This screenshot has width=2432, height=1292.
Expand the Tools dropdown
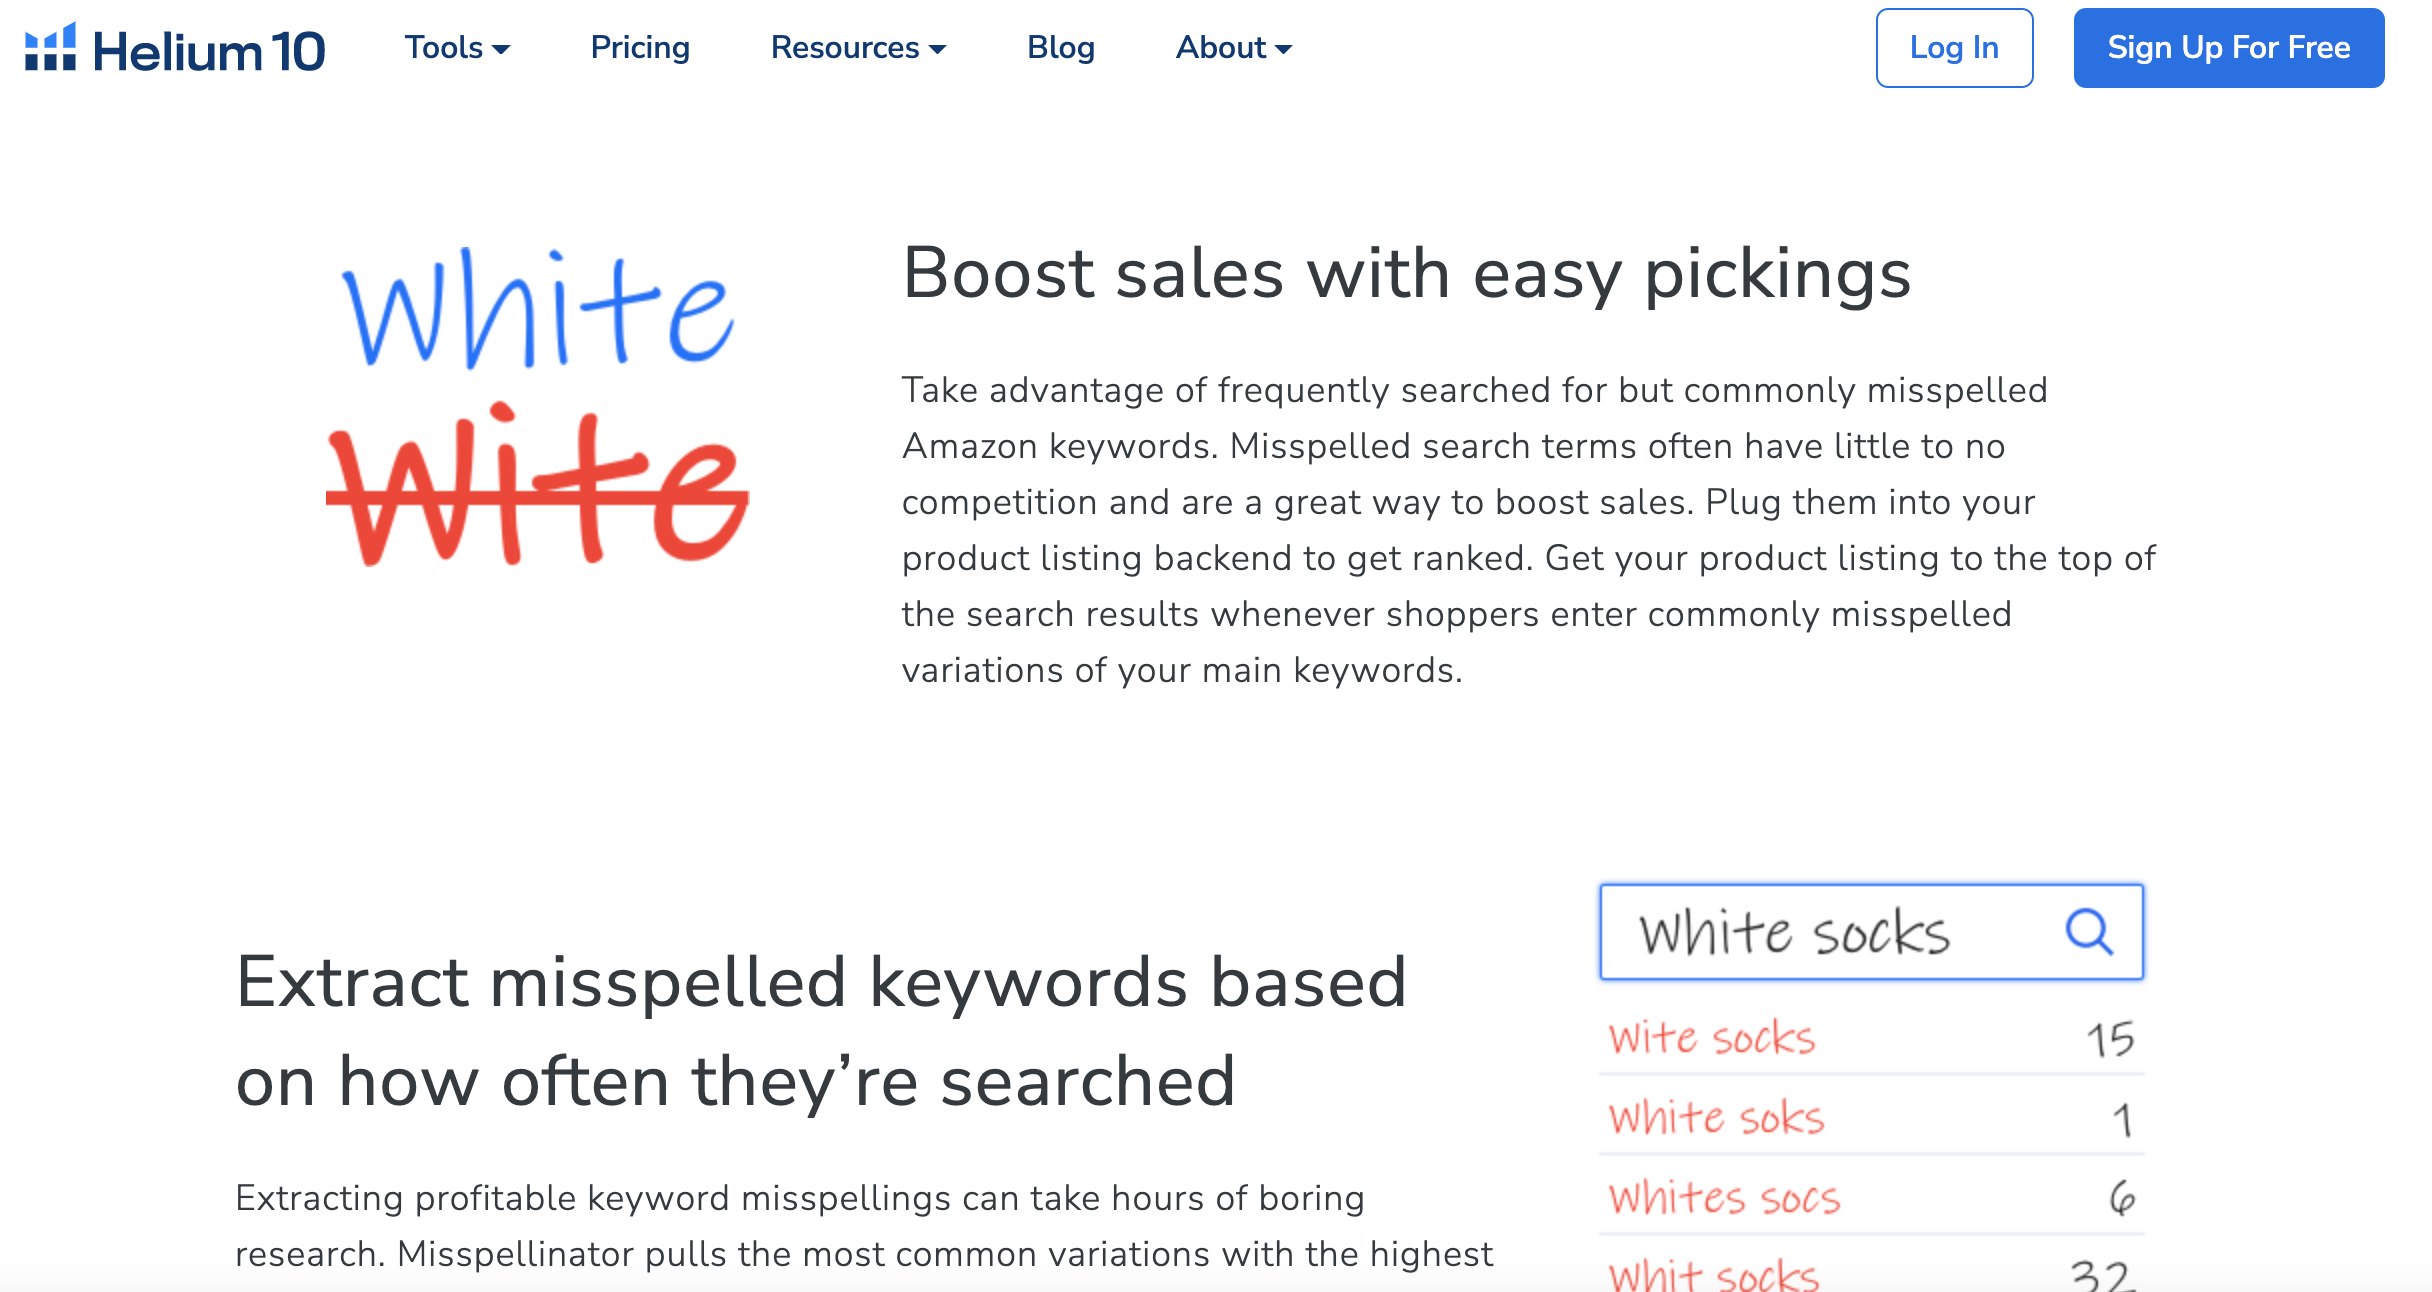coord(456,47)
